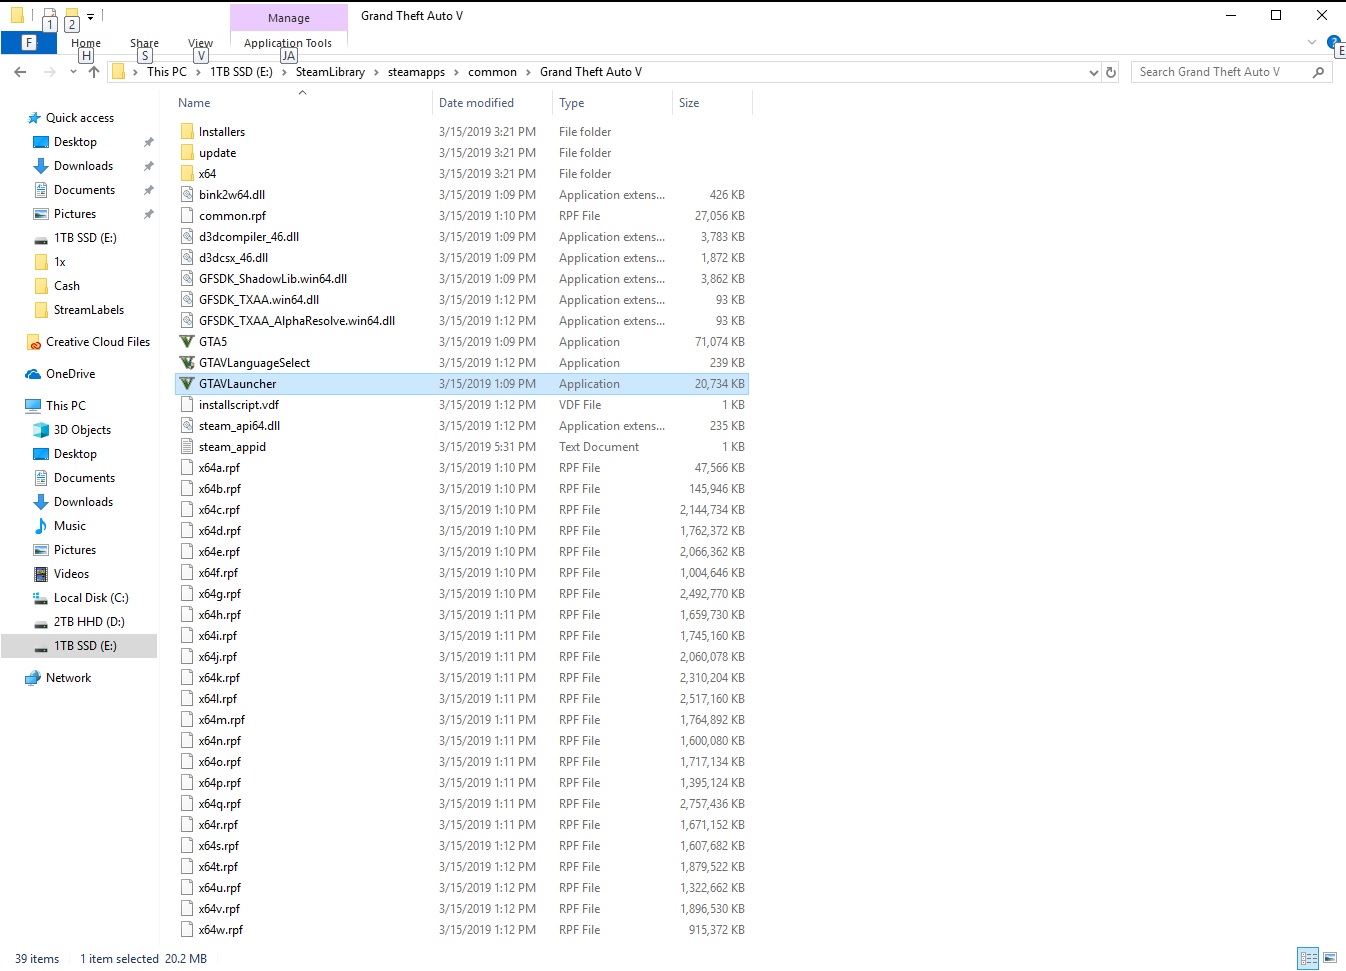Open the Help question mark icon

click(1334, 42)
